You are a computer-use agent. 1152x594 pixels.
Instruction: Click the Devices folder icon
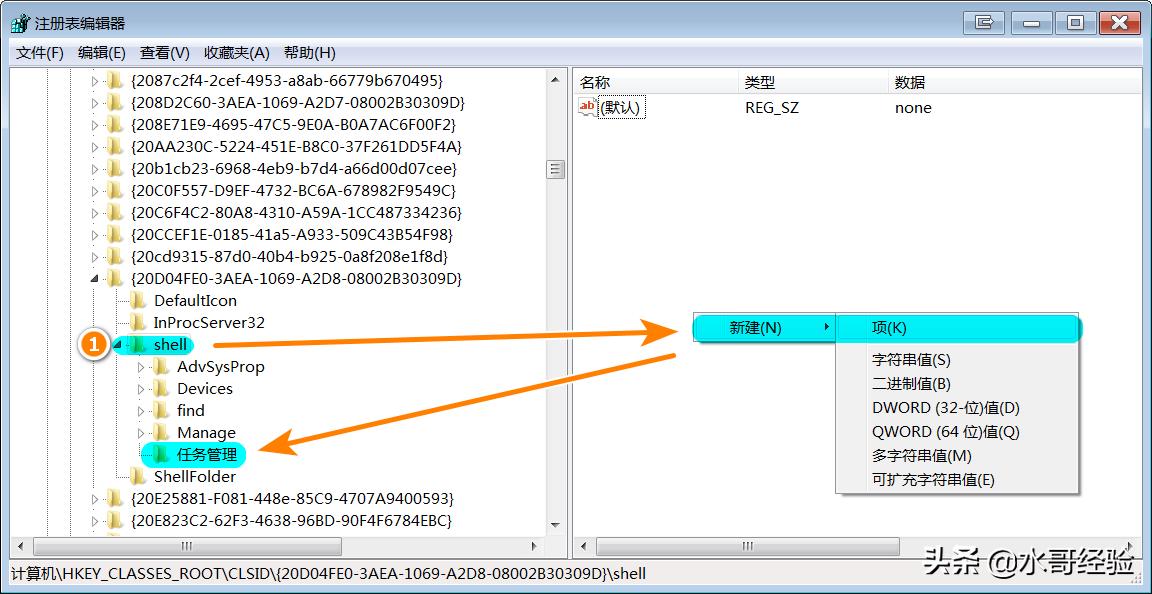pyautogui.click(x=161, y=389)
